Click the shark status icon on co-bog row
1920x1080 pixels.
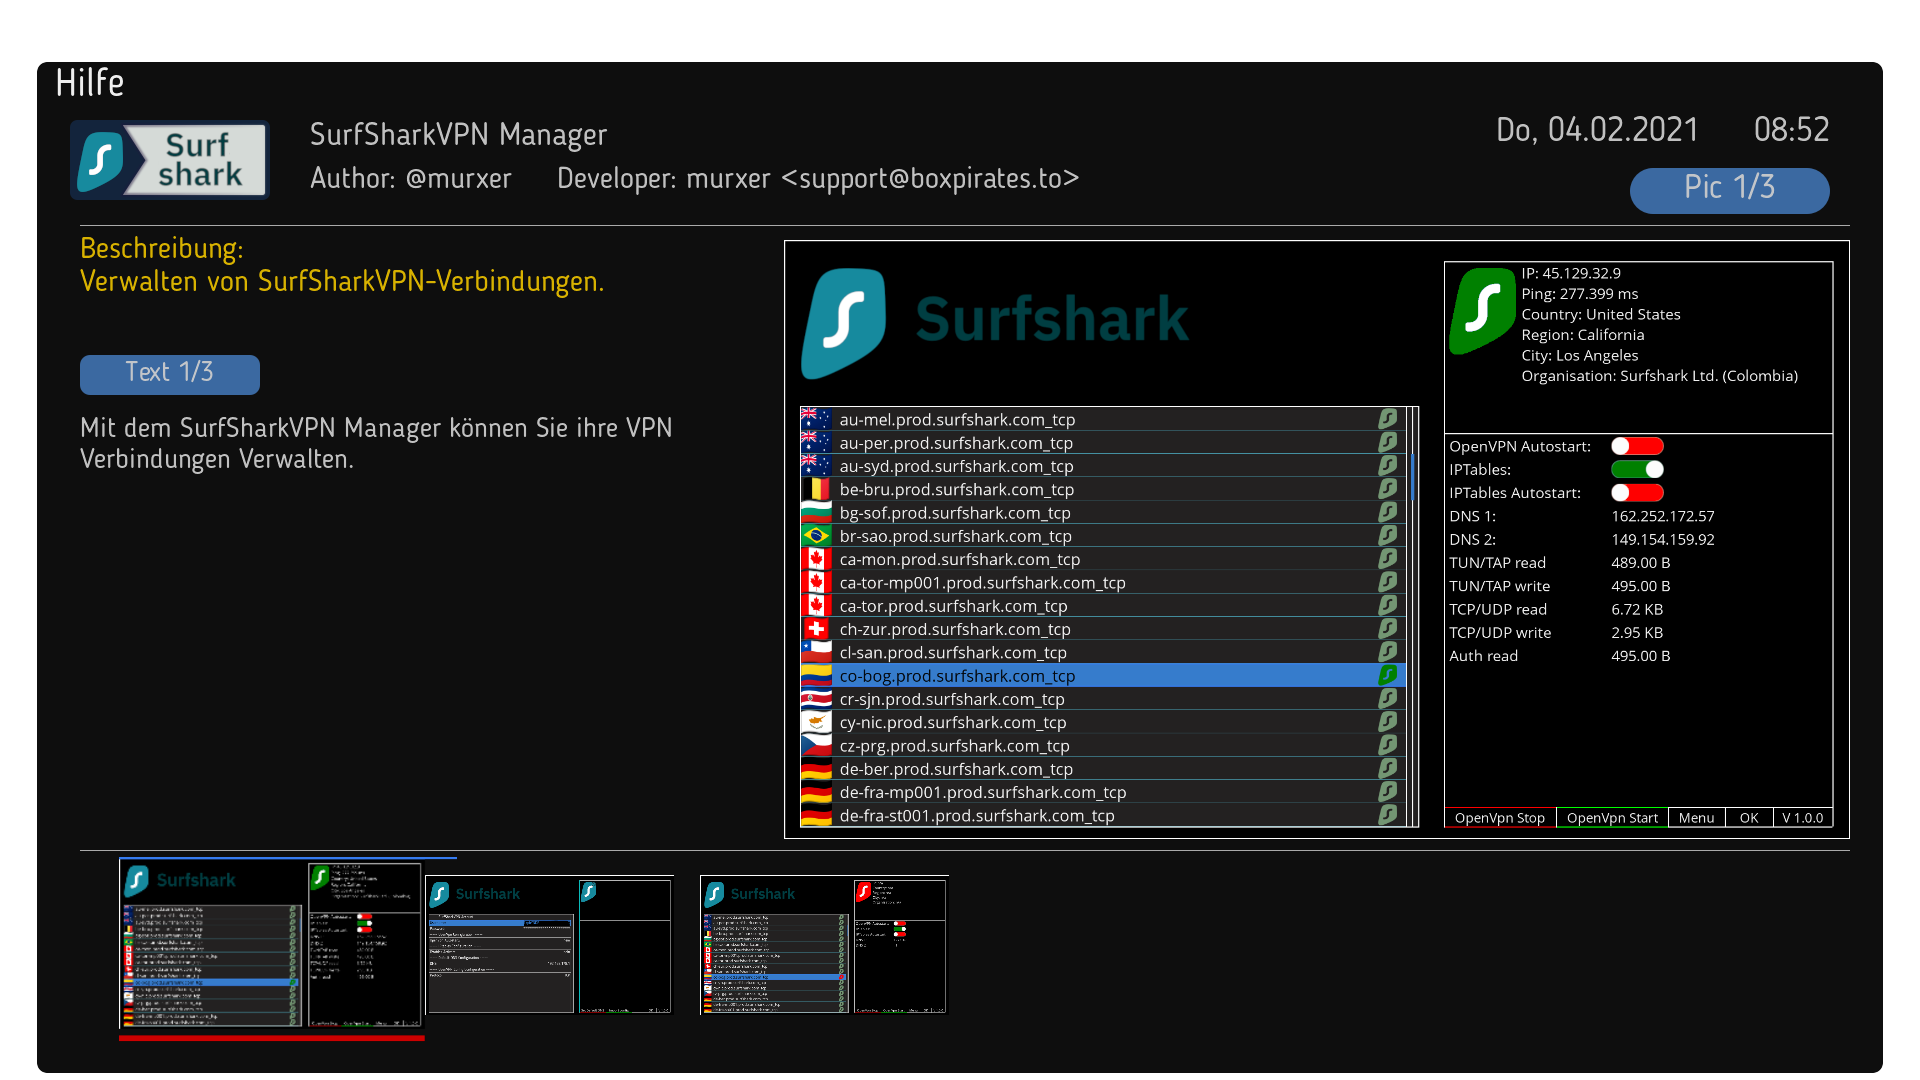[1387, 675]
